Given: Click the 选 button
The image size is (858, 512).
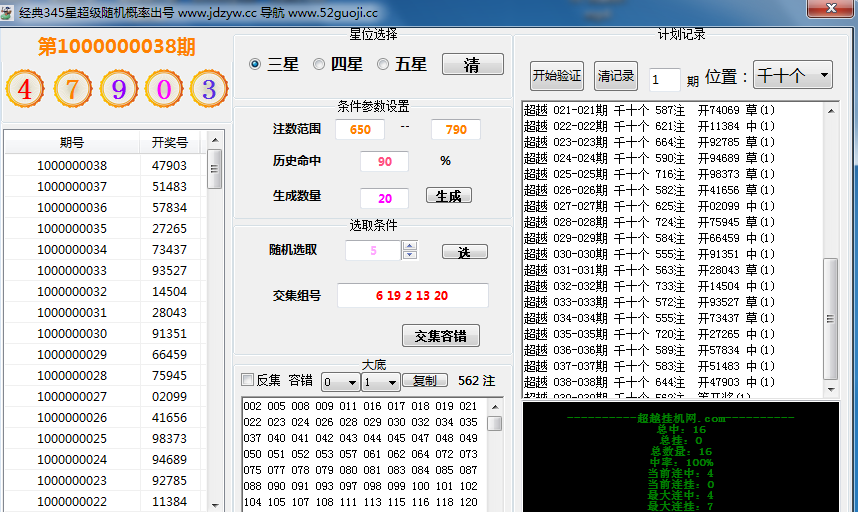Looking at the screenshot, I should (465, 252).
